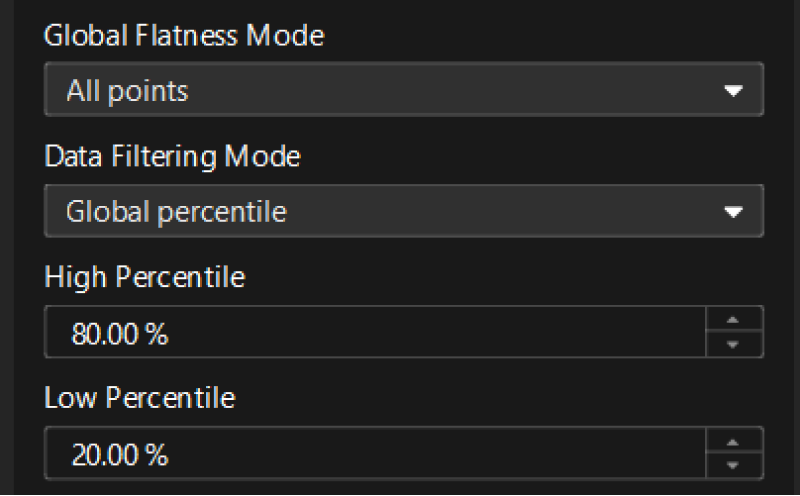Increase Low Percentile using up arrow
The width and height of the screenshot is (800, 496).
click(x=734, y=441)
